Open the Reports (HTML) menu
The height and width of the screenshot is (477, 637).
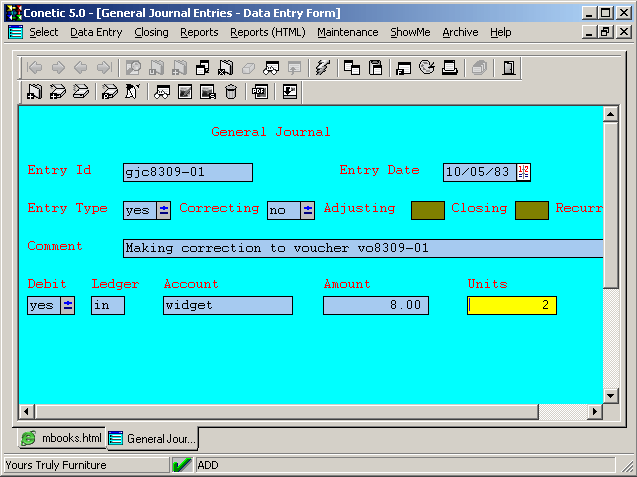(x=267, y=32)
